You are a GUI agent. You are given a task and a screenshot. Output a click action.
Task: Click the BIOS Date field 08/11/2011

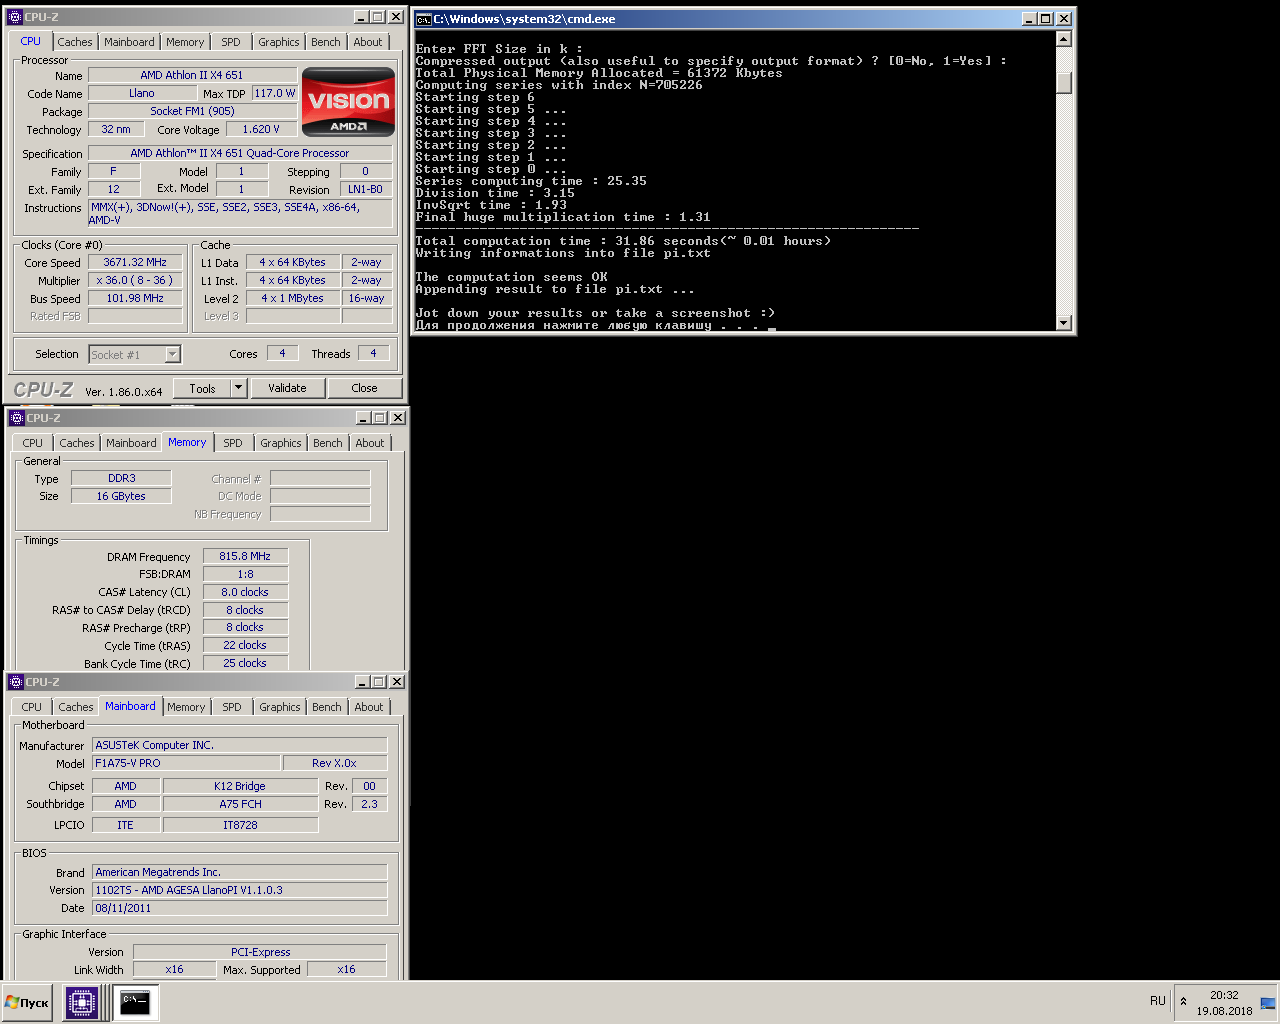tap(239, 908)
